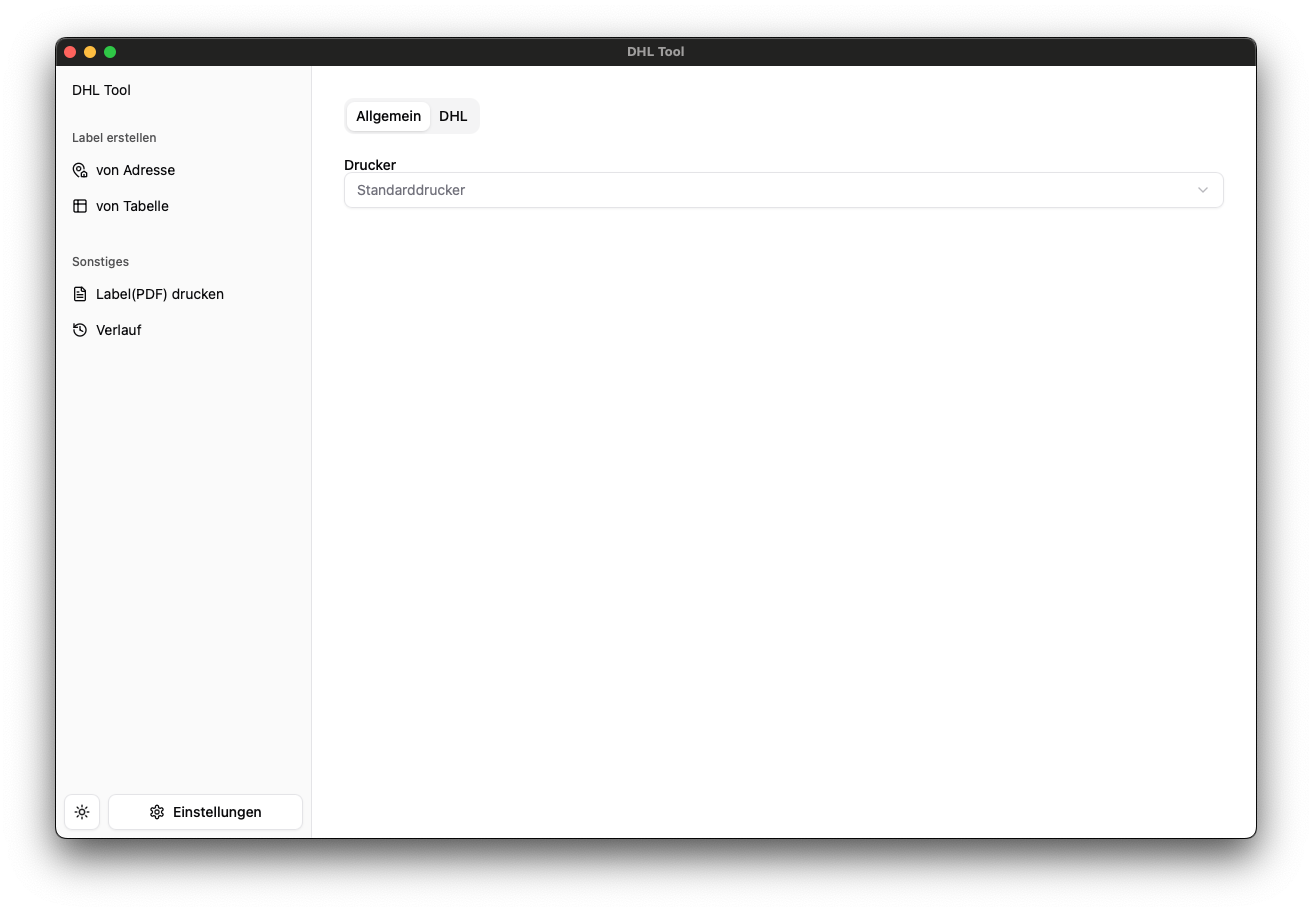Click the map pin icon beside von Adresse
1312x912 pixels.
[x=80, y=170]
